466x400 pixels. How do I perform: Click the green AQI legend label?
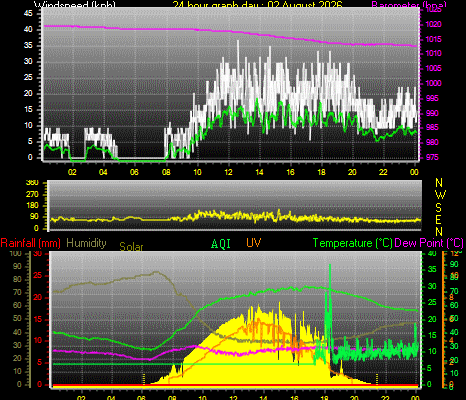(x=221, y=244)
